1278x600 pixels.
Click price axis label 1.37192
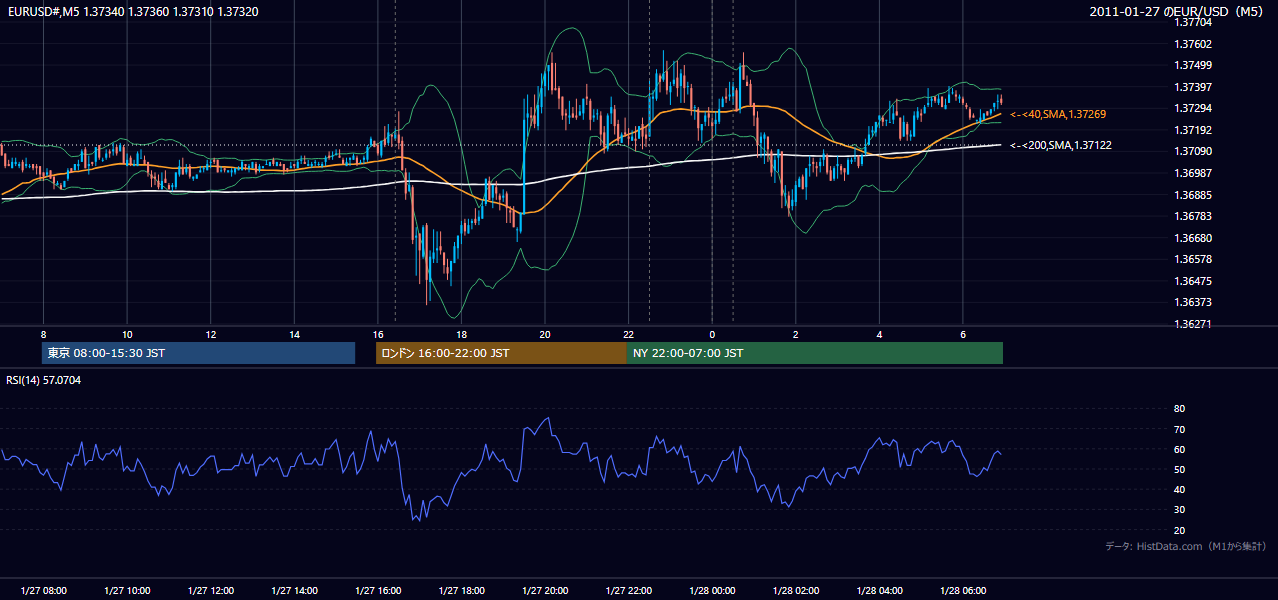point(1194,130)
